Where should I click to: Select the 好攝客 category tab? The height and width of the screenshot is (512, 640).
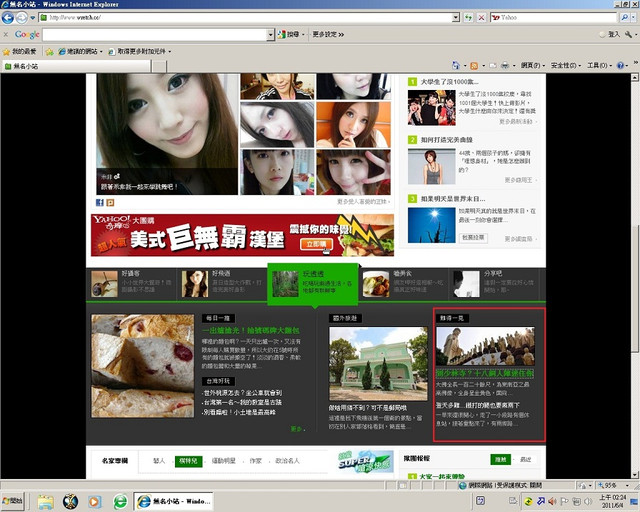click(131, 284)
